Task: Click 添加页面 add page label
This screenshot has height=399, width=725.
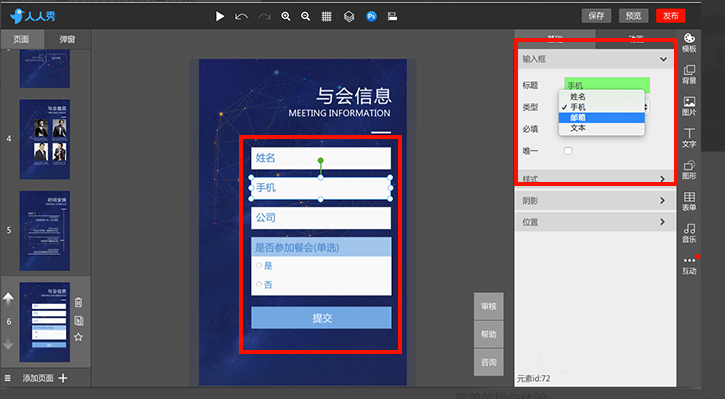Action: pyautogui.click(x=38, y=378)
